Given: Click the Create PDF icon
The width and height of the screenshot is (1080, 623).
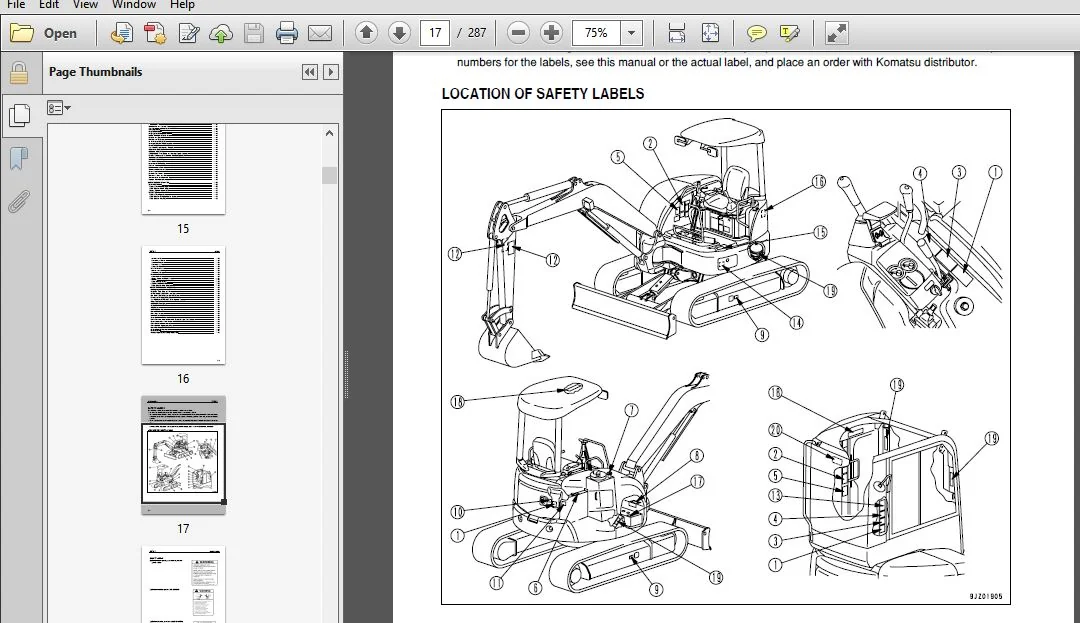Looking at the screenshot, I should coord(122,33).
